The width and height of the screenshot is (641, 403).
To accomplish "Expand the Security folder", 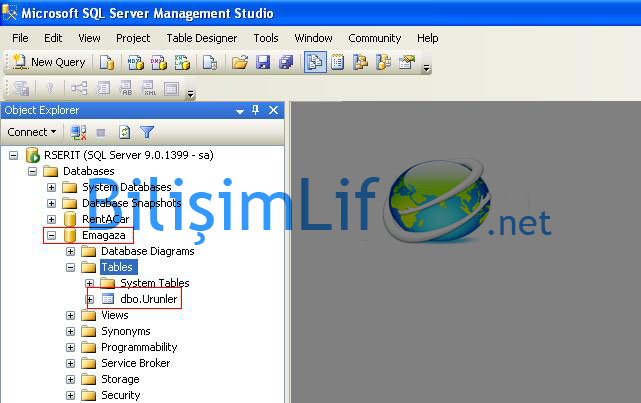I will pos(70,395).
